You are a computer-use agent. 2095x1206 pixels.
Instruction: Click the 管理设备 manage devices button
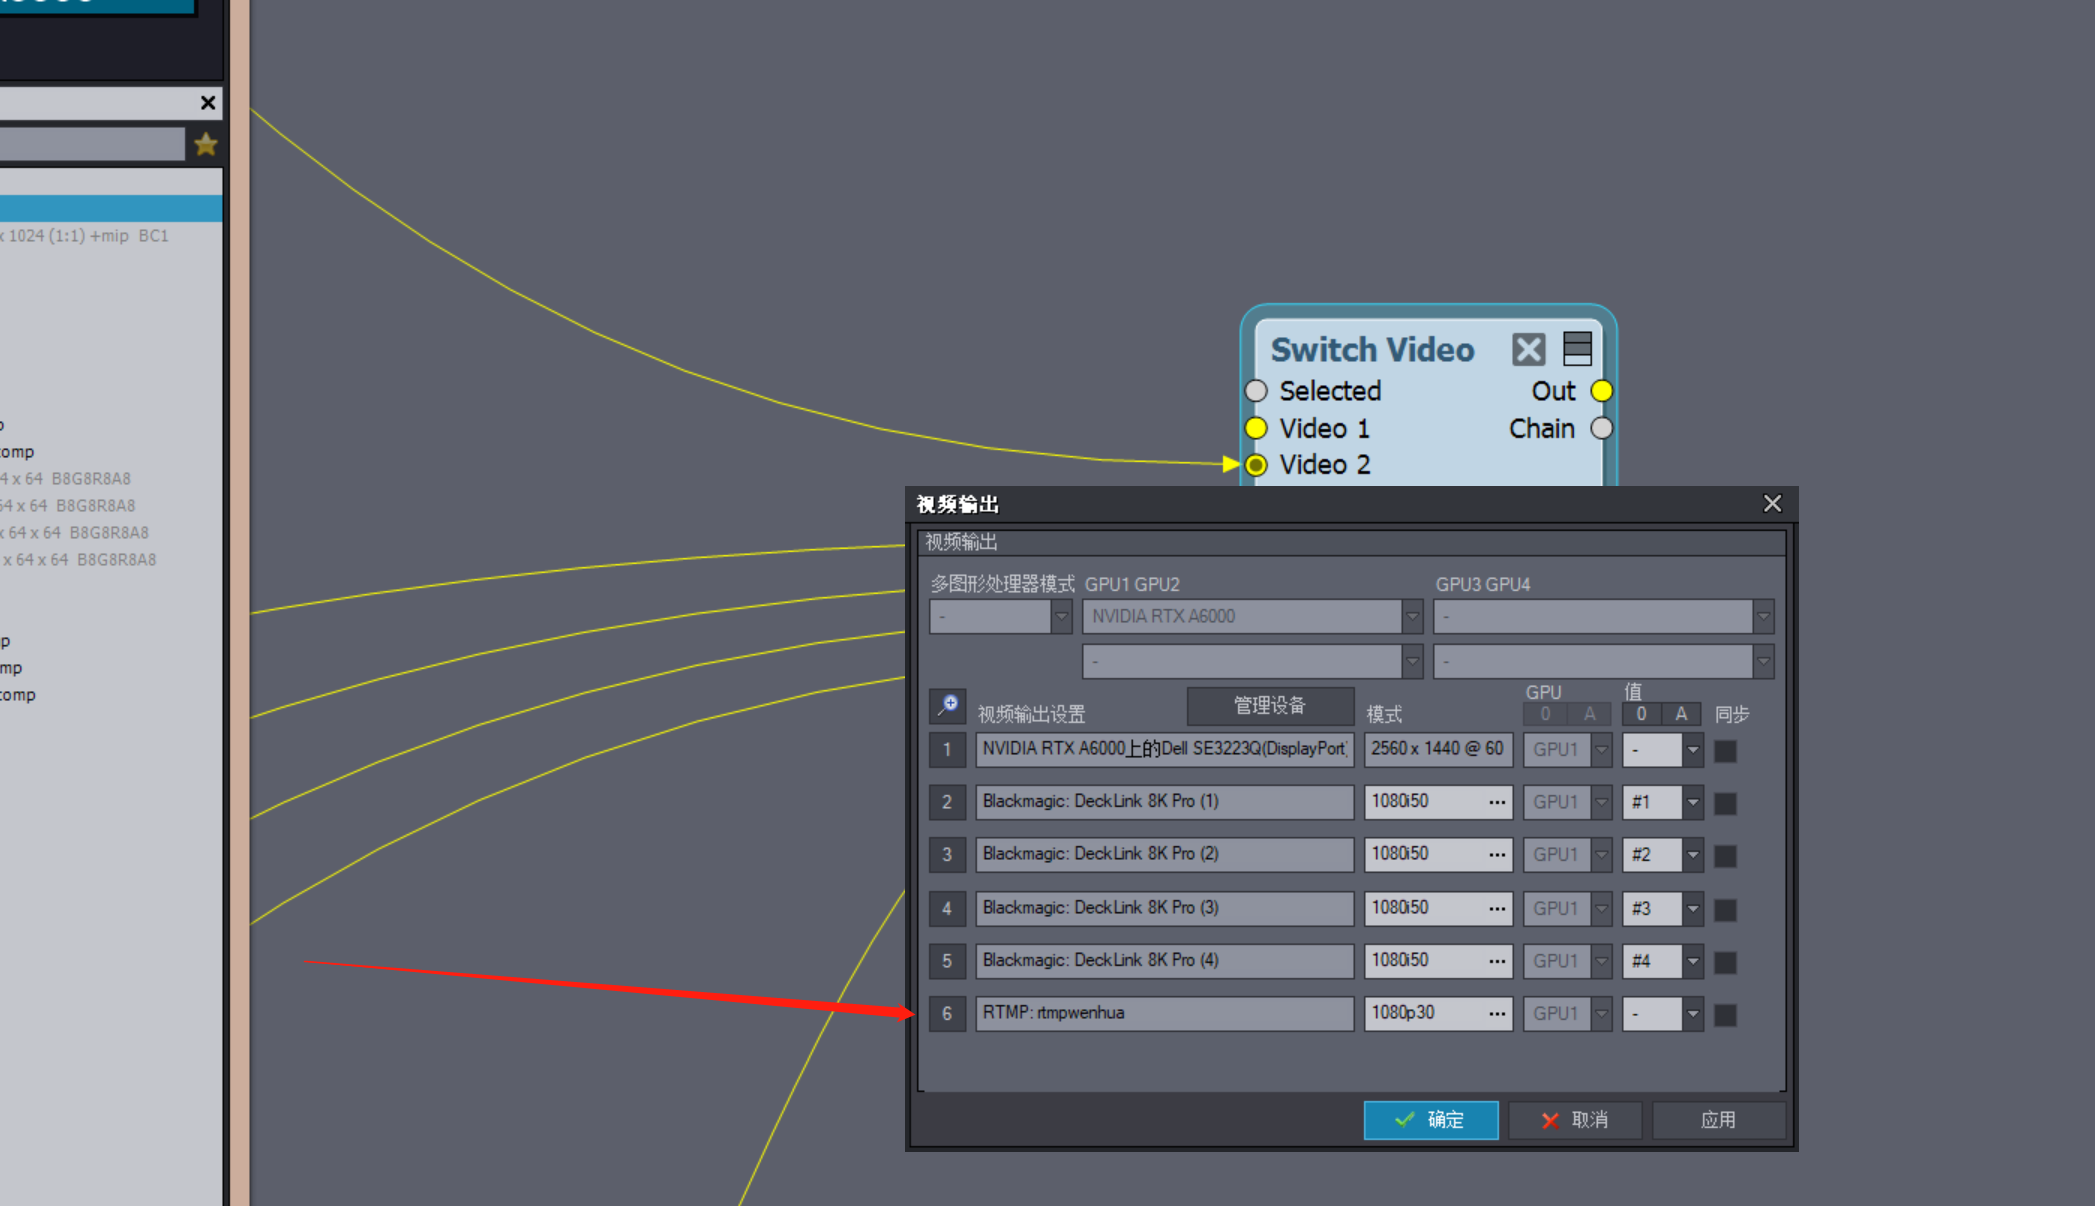click(1269, 706)
